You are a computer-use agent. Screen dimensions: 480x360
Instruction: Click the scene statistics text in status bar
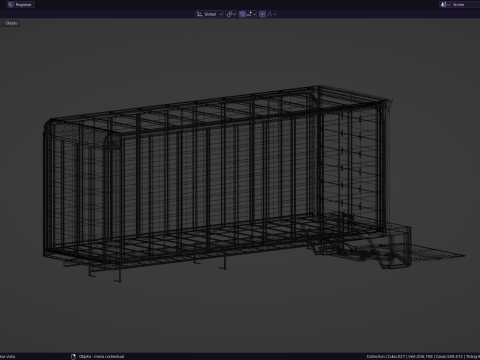(x=423, y=356)
